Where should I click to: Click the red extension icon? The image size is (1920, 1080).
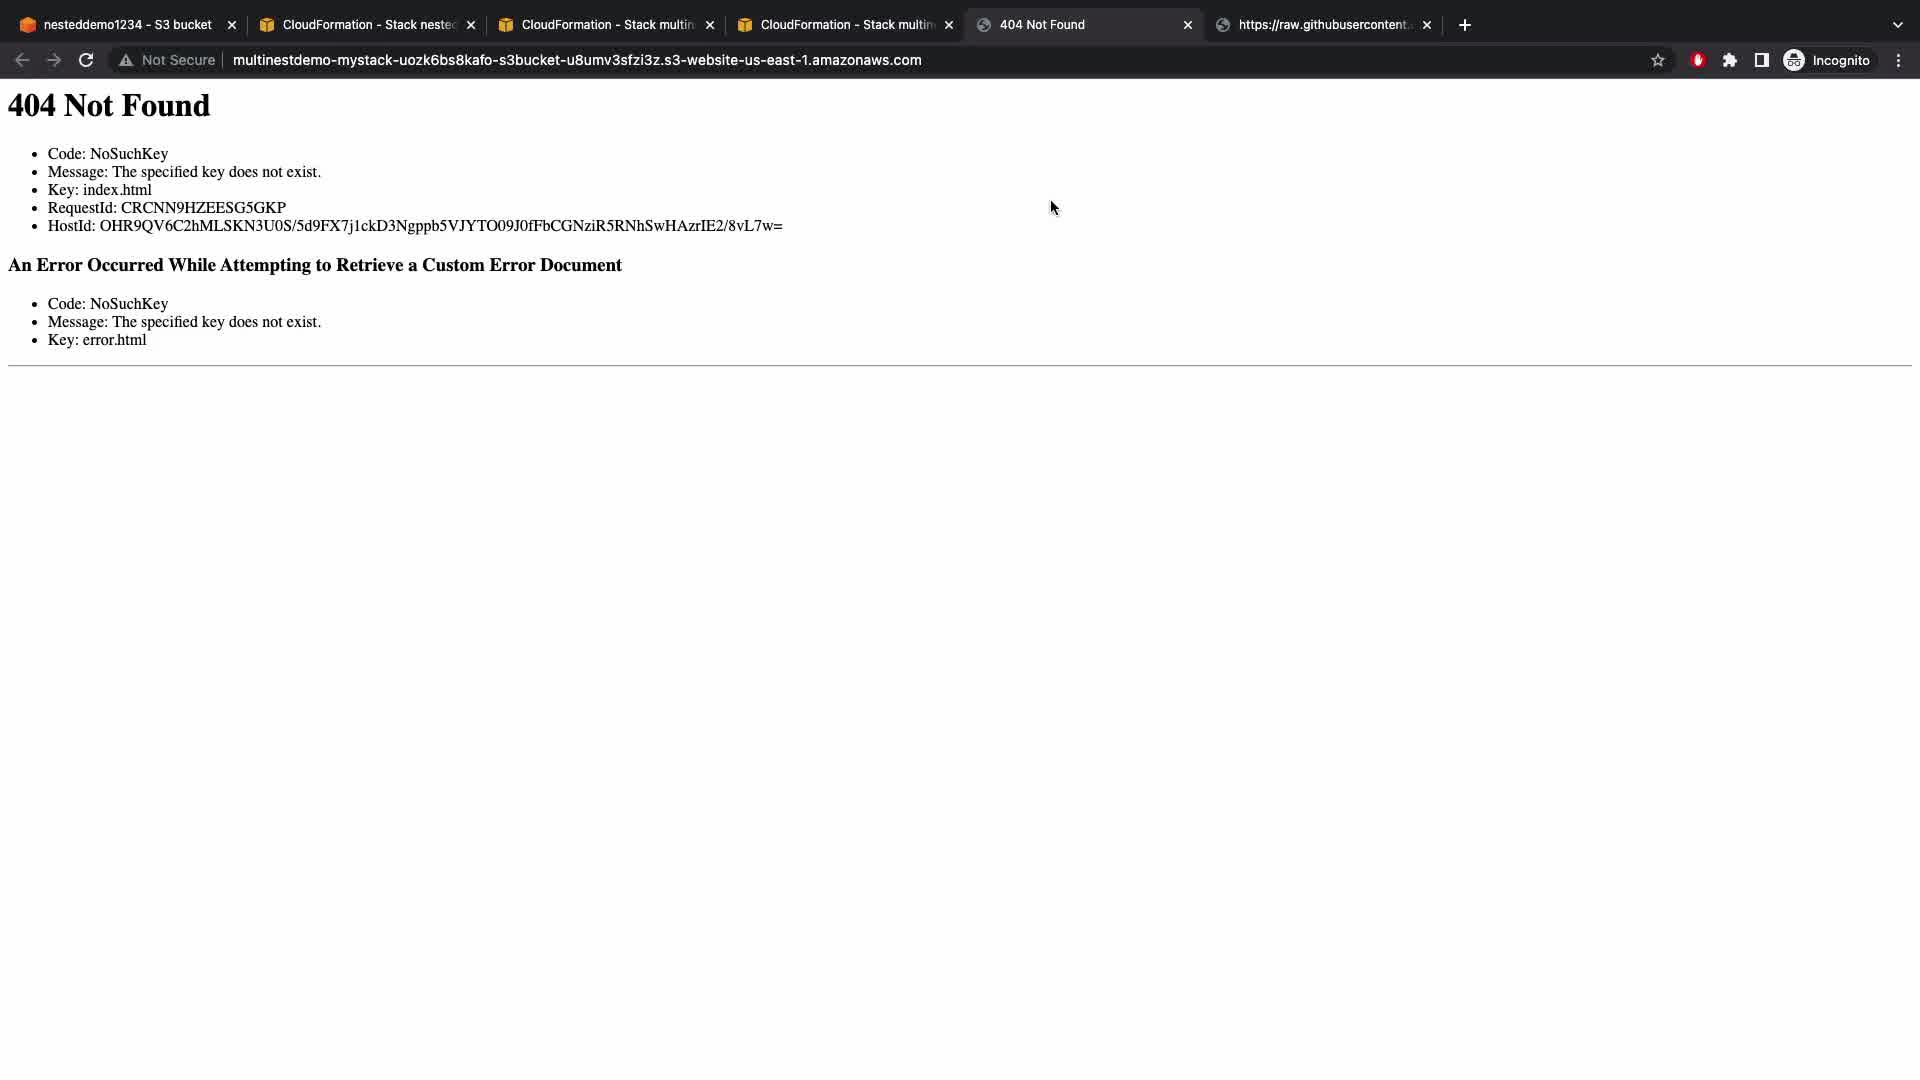[x=1698, y=60]
